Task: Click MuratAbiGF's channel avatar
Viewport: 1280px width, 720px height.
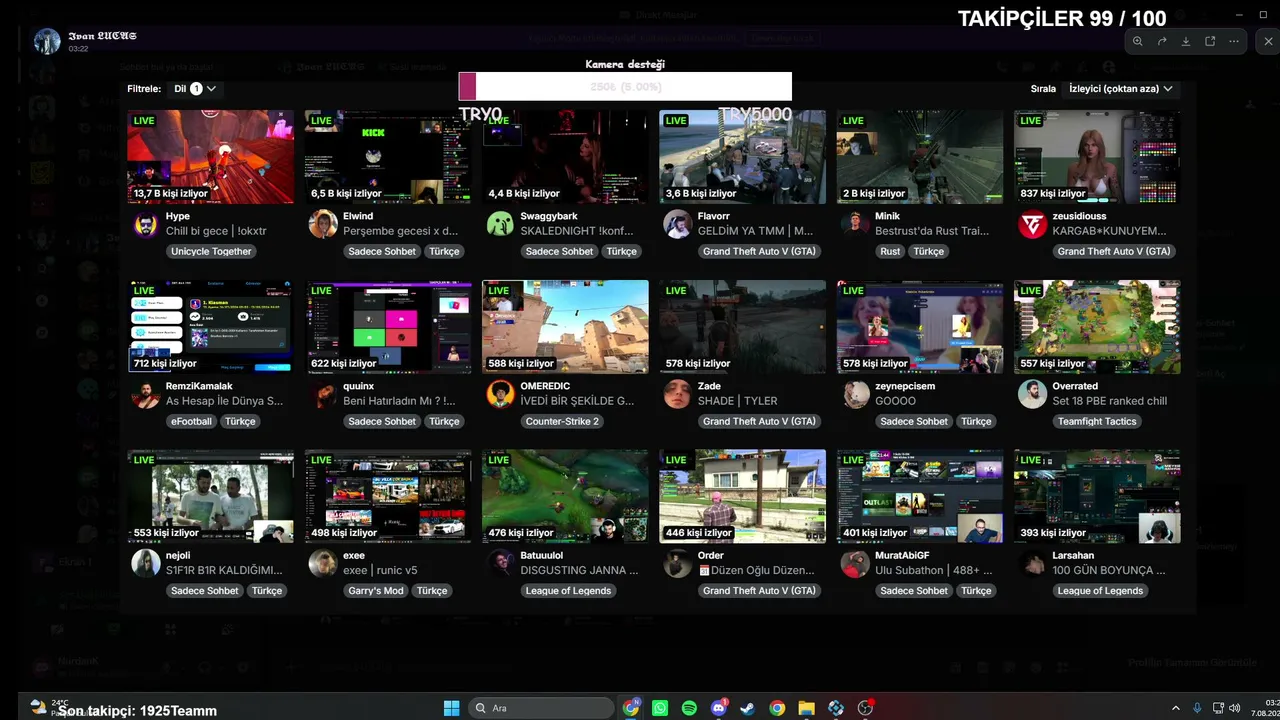Action: [855, 563]
